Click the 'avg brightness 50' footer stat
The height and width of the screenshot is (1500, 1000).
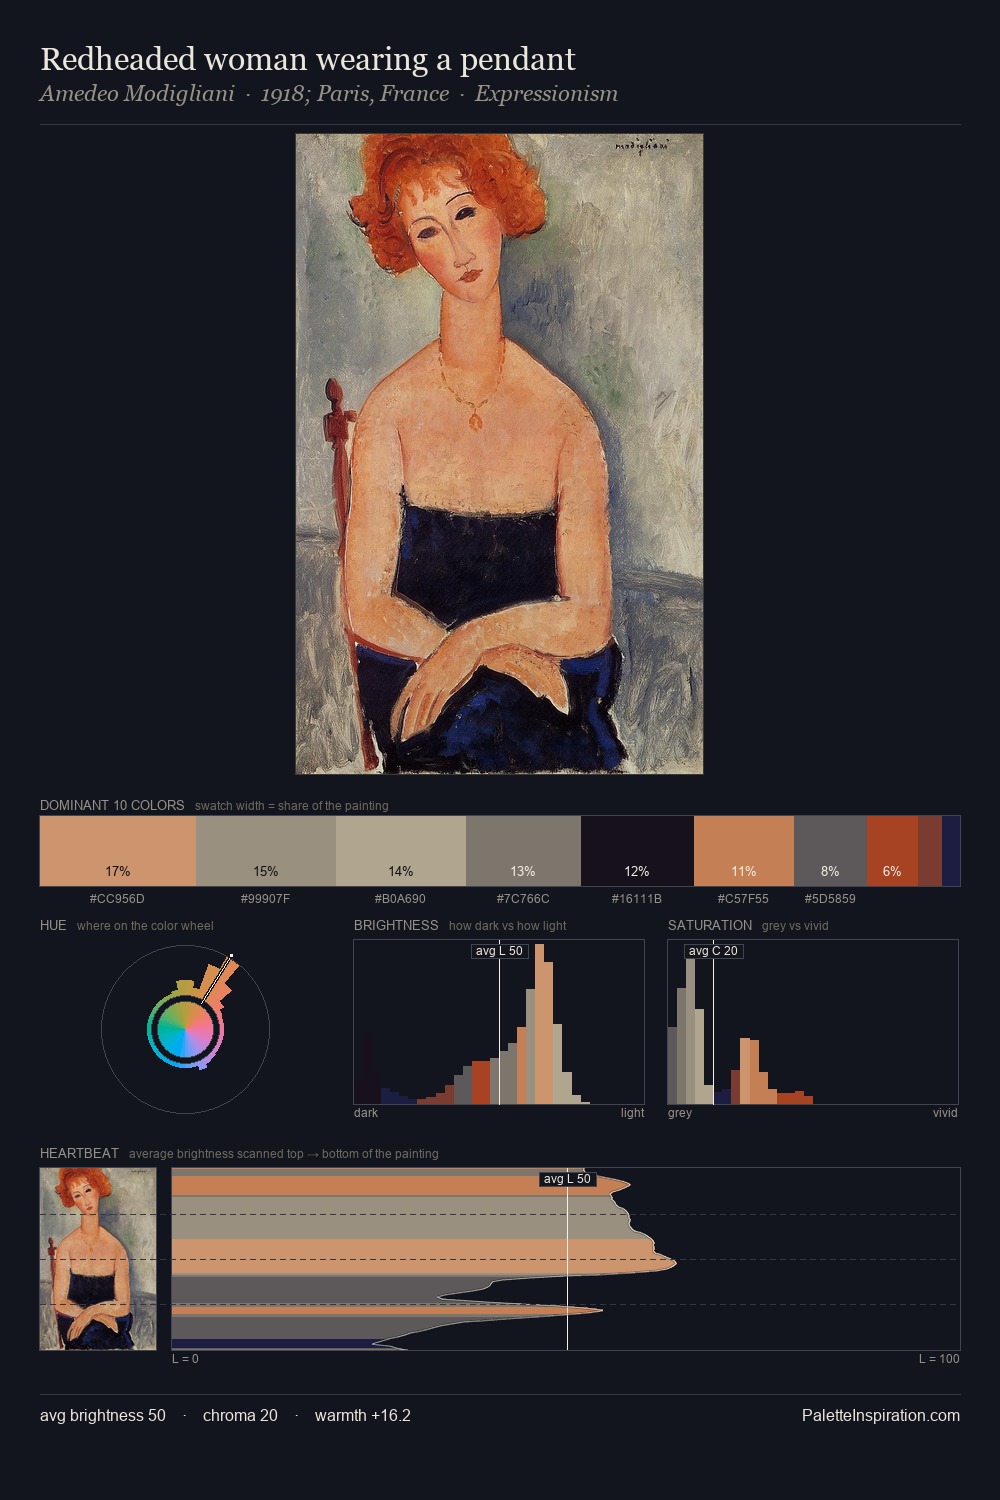(x=103, y=1415)
